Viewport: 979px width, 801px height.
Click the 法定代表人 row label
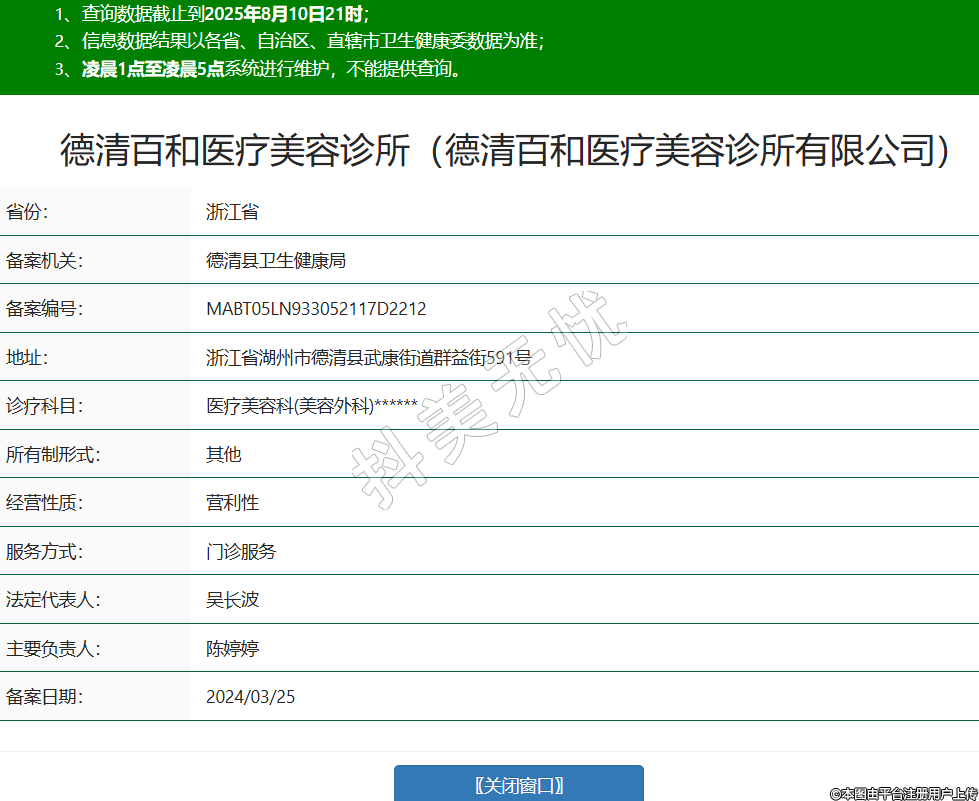(x=53, y=600)
